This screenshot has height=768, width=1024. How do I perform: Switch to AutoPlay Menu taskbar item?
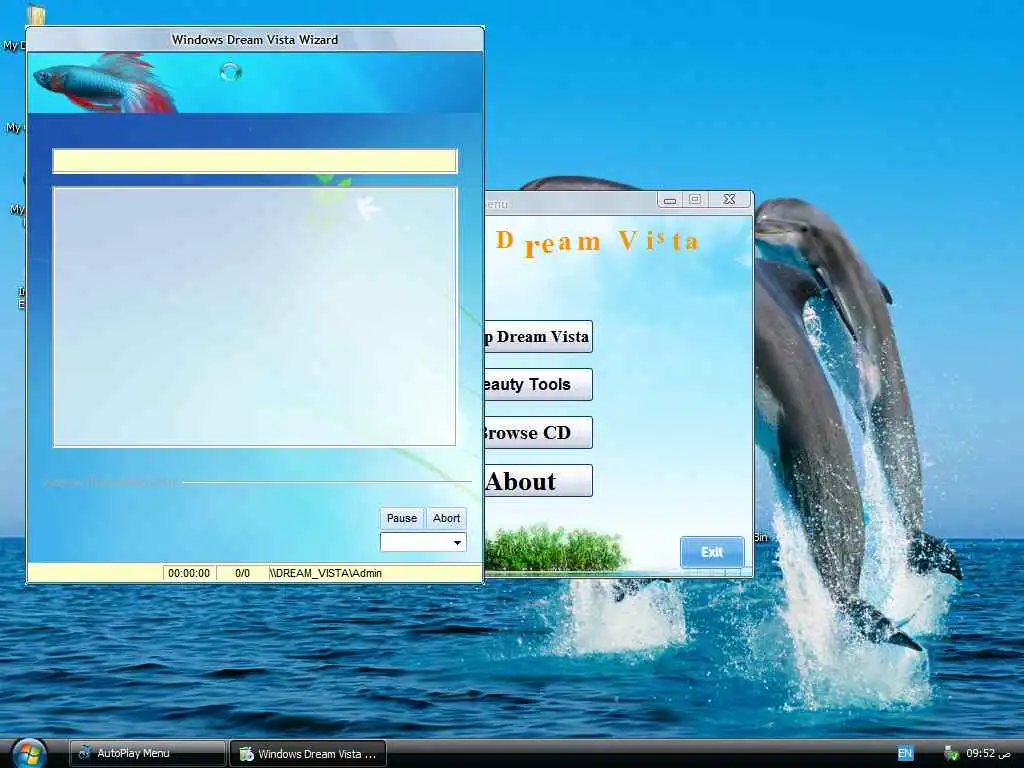(x=148, y=754)
